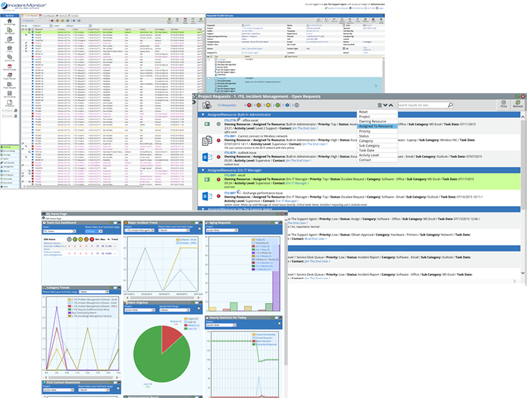
Task: Open Eric IT Manager contact link in green row
Action: tap(297, 183)
